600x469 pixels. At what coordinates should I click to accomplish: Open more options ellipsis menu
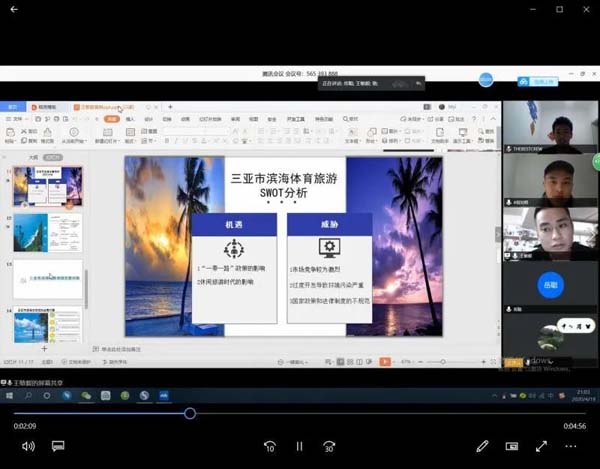(573, 445)
